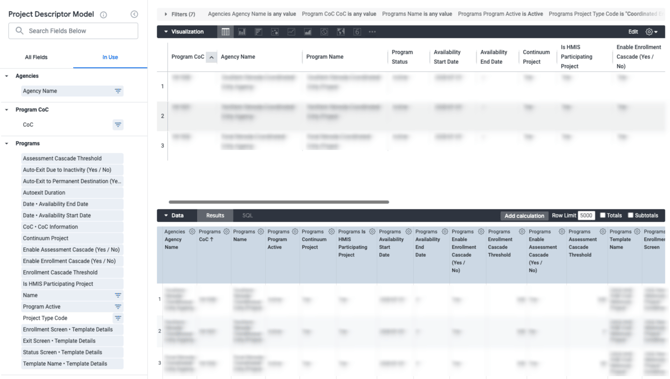Click the Search Fields Below input

point(73,31)
